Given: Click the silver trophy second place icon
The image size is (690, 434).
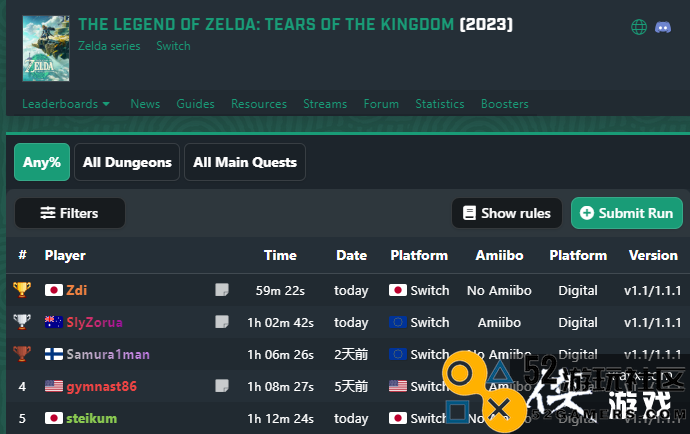Looking at the screenshot, I should pos(22,322).
